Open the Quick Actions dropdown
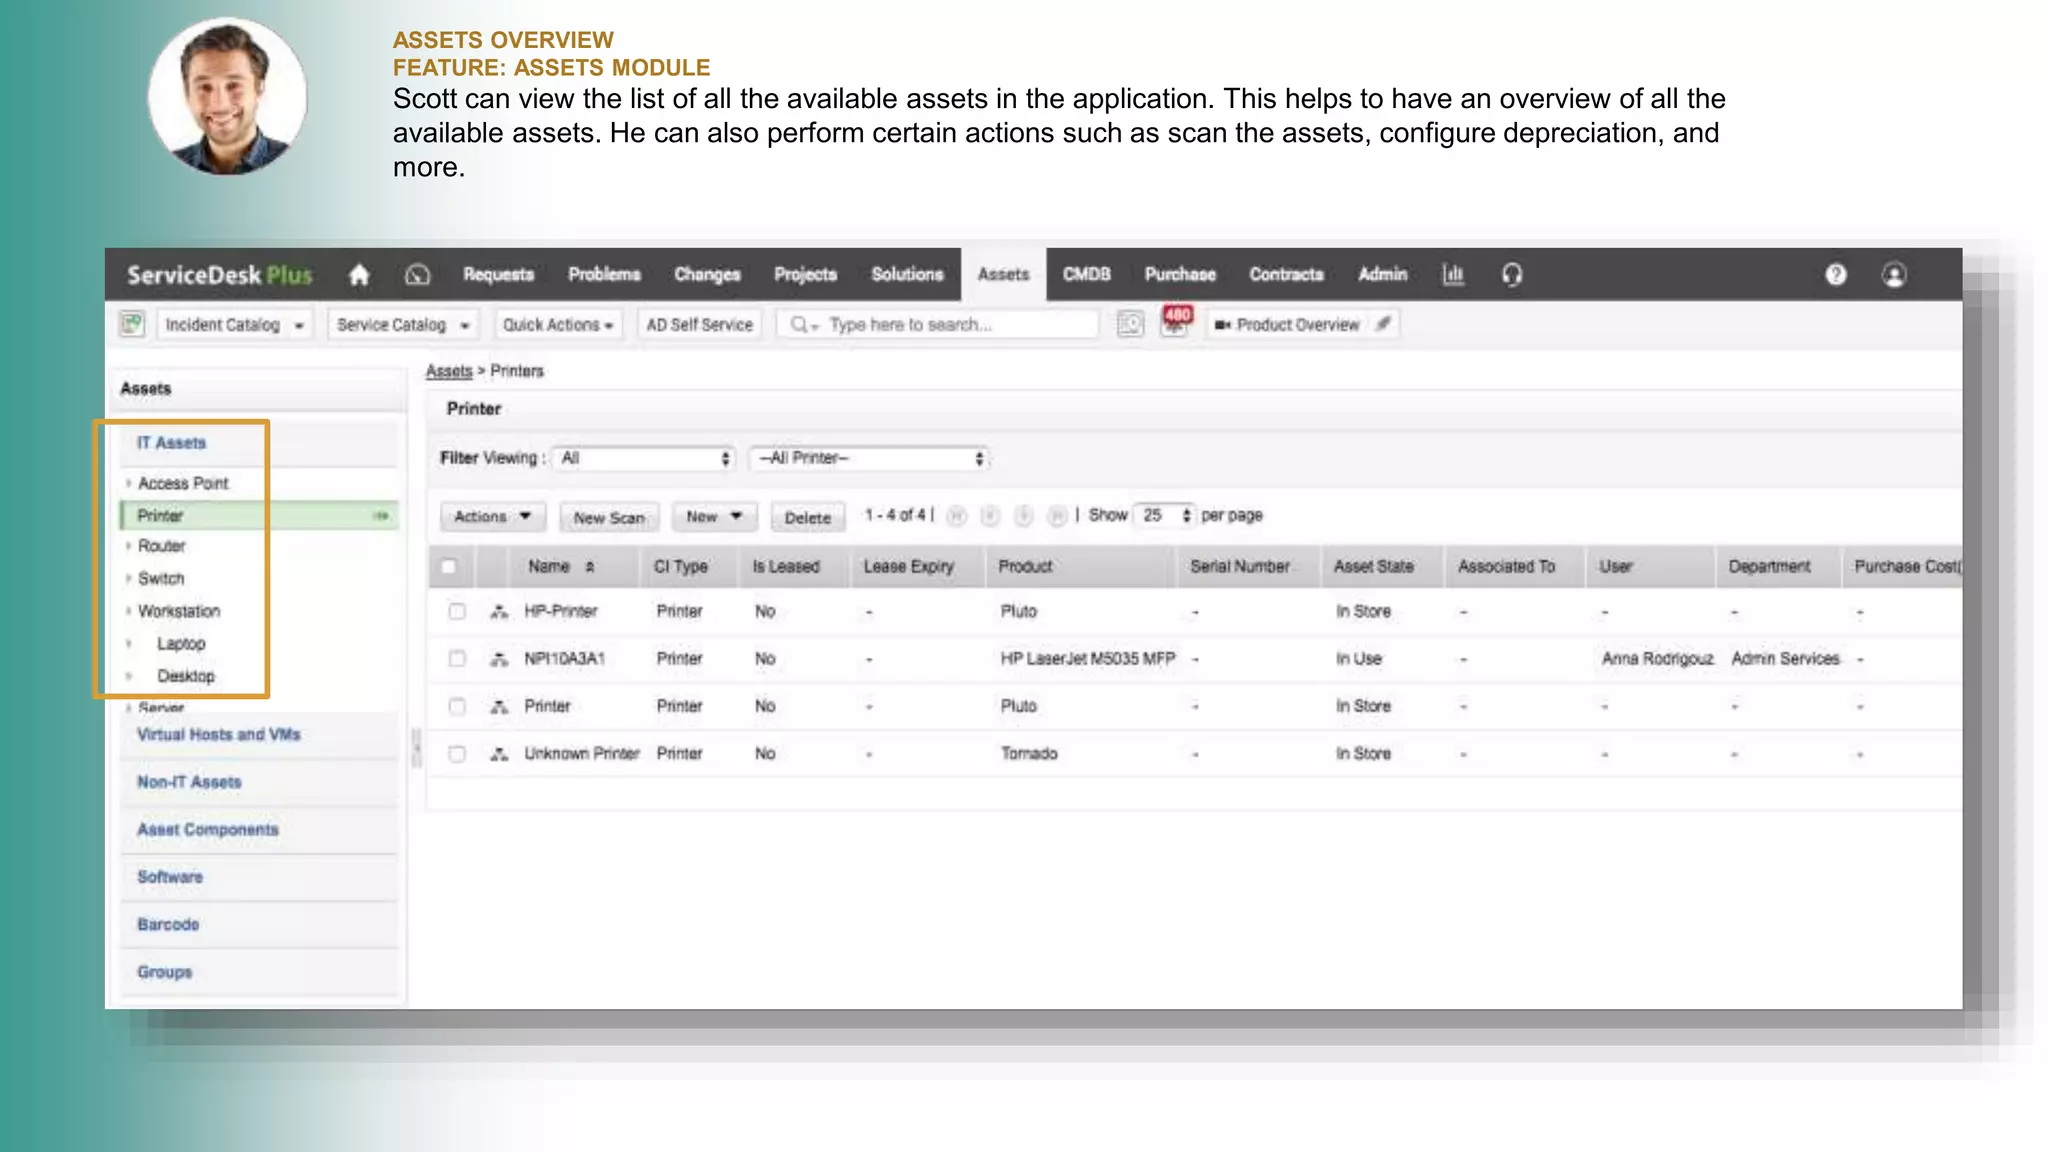This screenshot has height=1152, width=2048. click(x=558, y=325)
